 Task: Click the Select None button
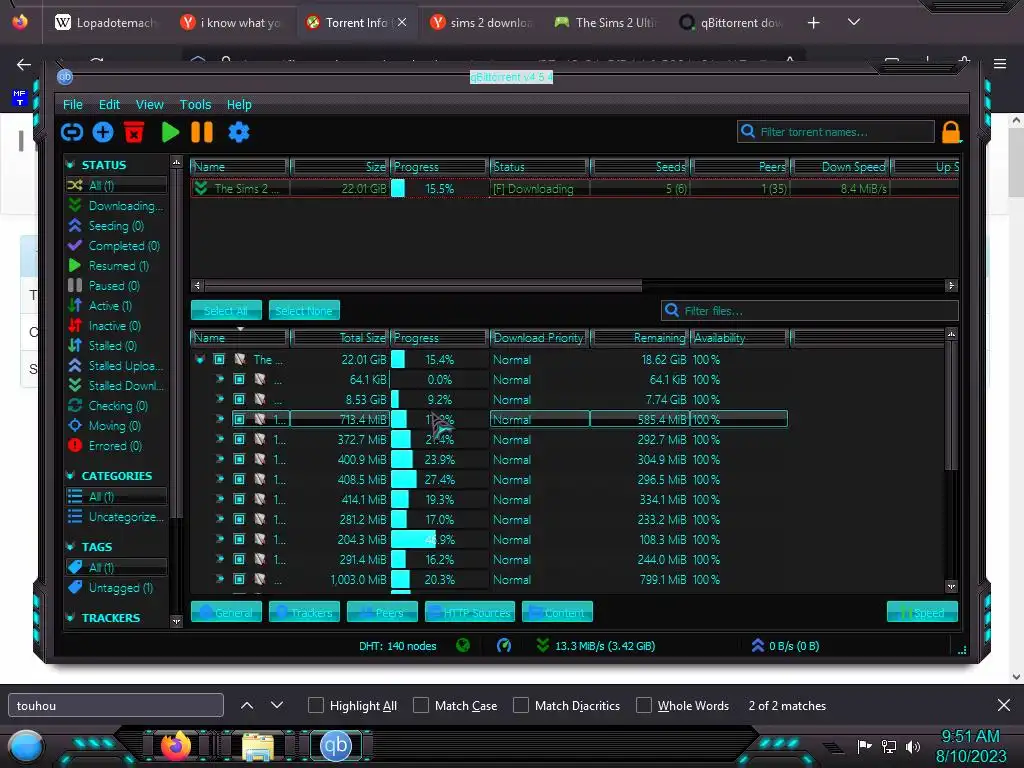[304, 310]
